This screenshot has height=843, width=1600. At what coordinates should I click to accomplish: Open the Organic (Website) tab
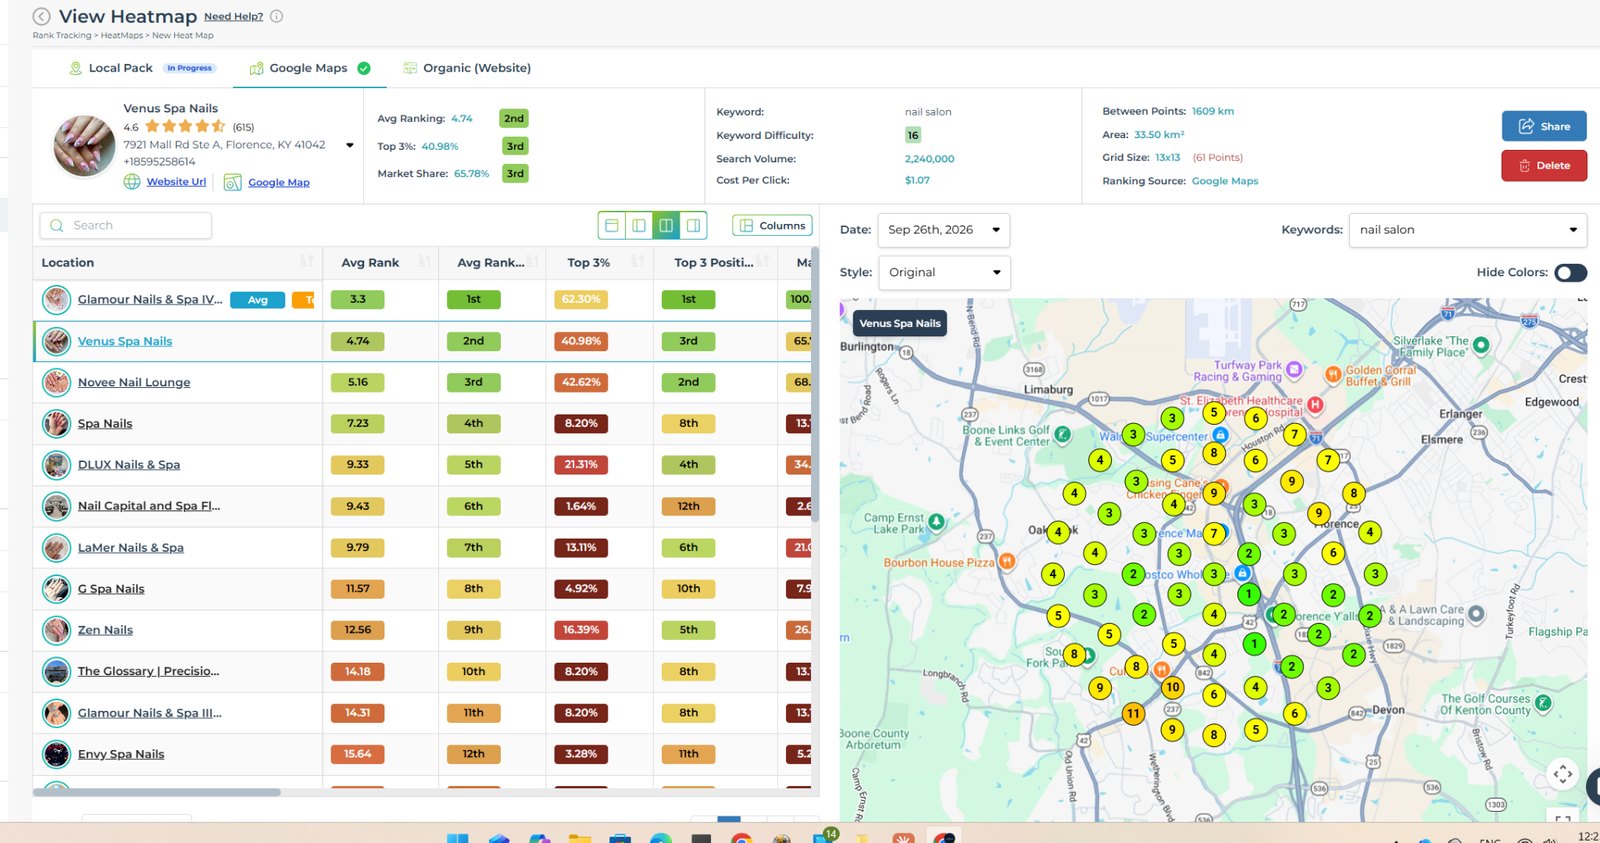[467, 68]
